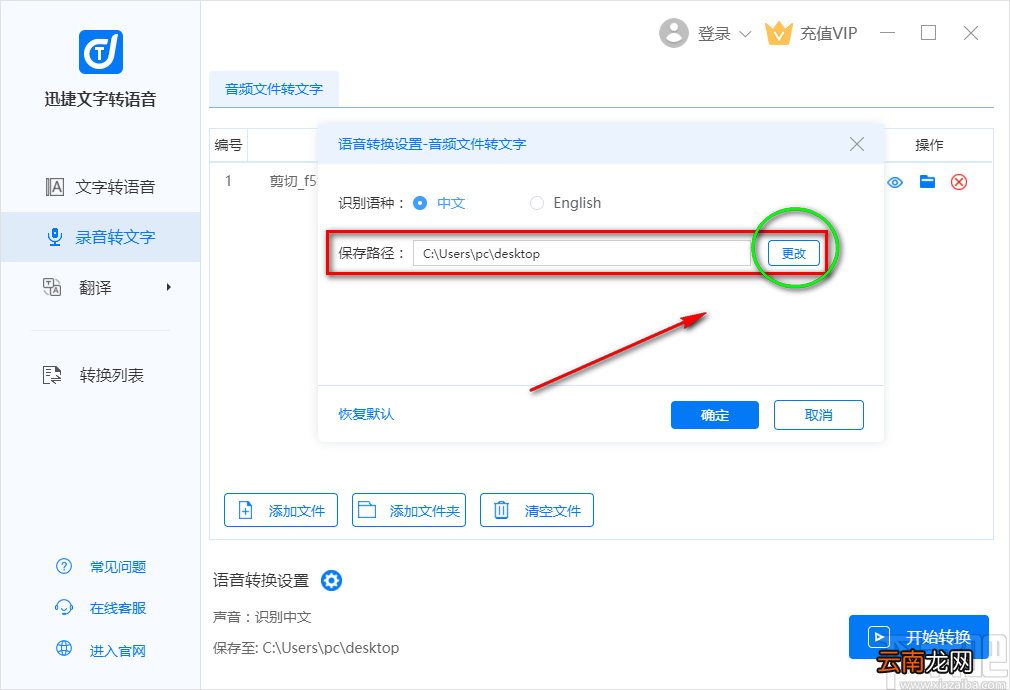The height and width of the screenshot is (690, 1010).
Task: Switch to 音频文件转文字 tab
Action: (274, 89)
